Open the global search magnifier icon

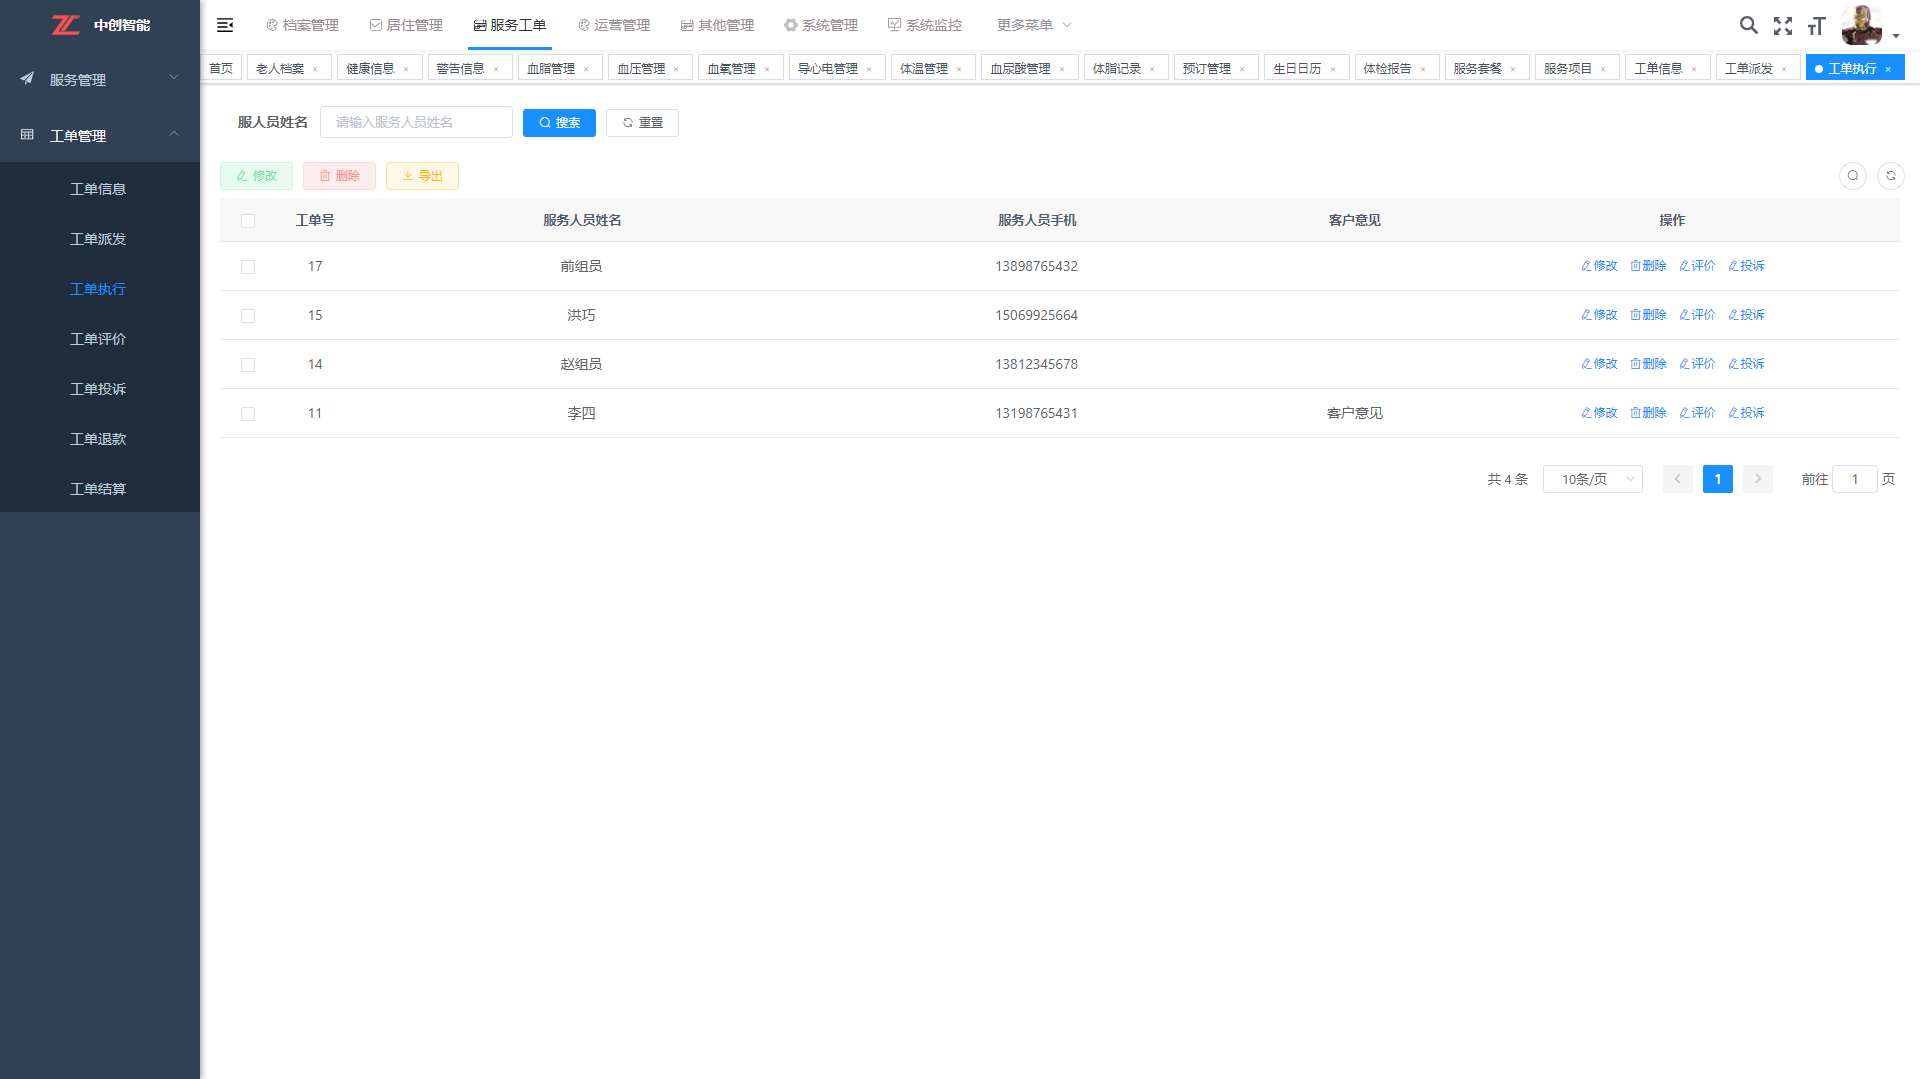pyautogui.click(x=1748, y=25)
